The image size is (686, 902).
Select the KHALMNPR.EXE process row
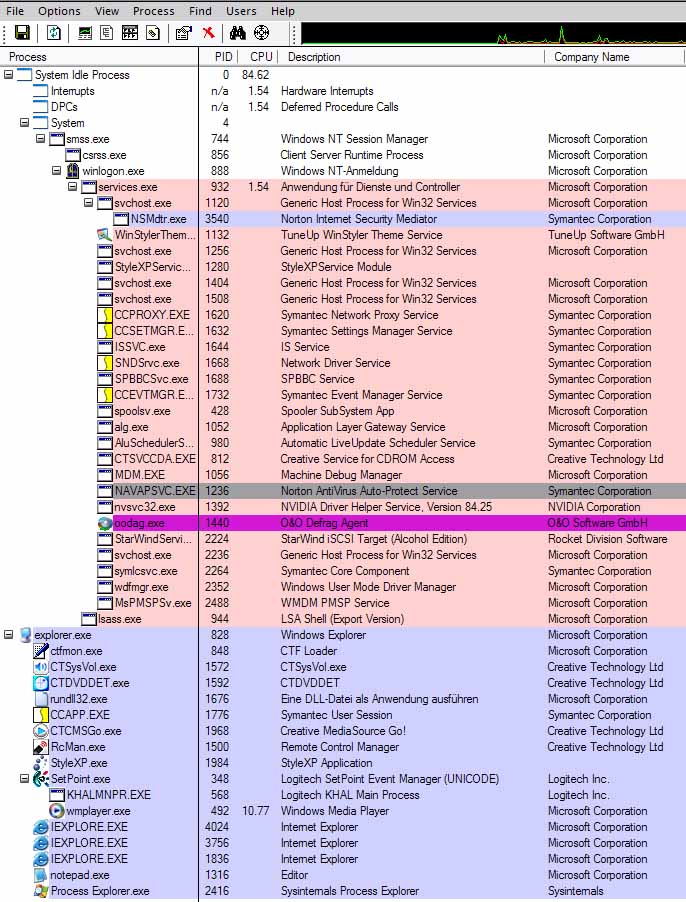(x=343, y=794)
